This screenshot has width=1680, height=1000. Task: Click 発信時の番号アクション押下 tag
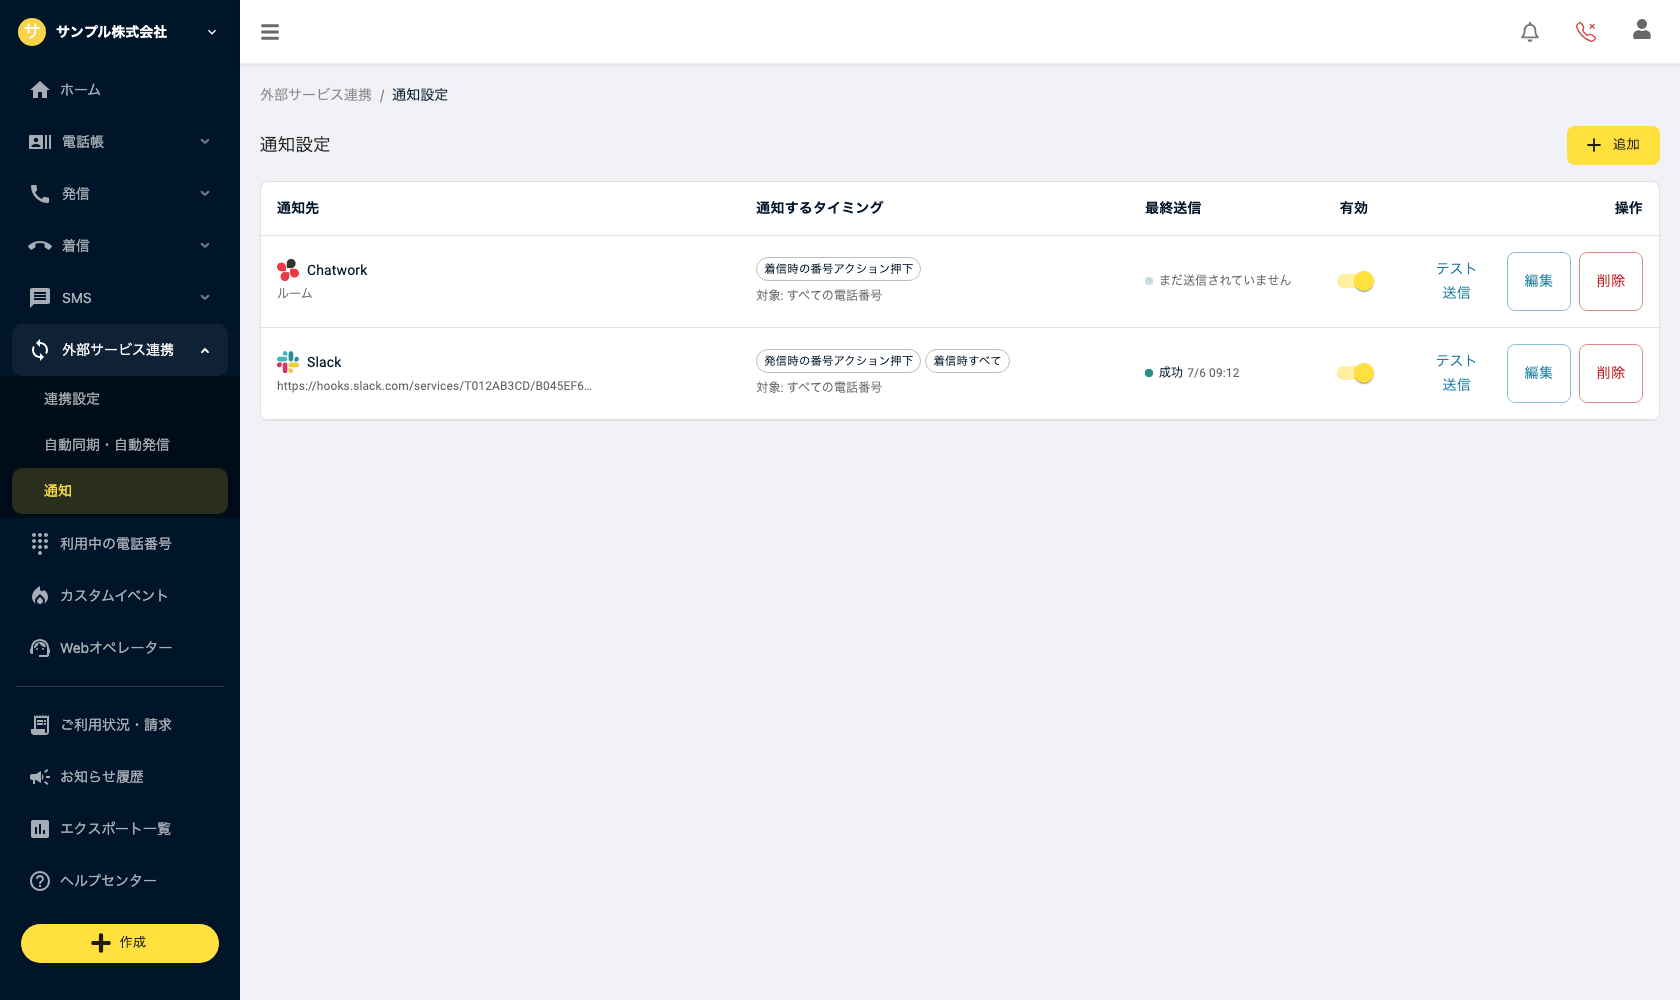pyautogui.click(x=838, y=361)
